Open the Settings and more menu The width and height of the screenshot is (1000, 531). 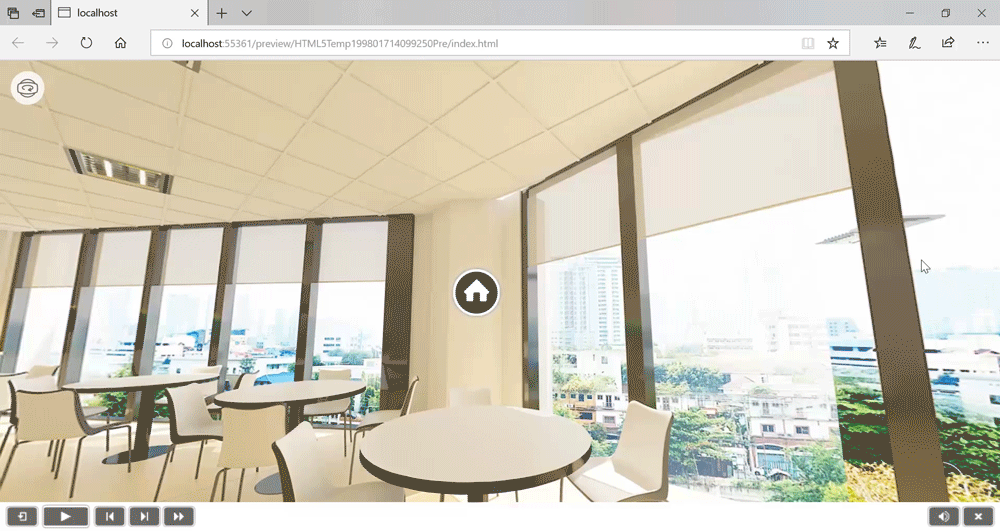pos(982,43)
